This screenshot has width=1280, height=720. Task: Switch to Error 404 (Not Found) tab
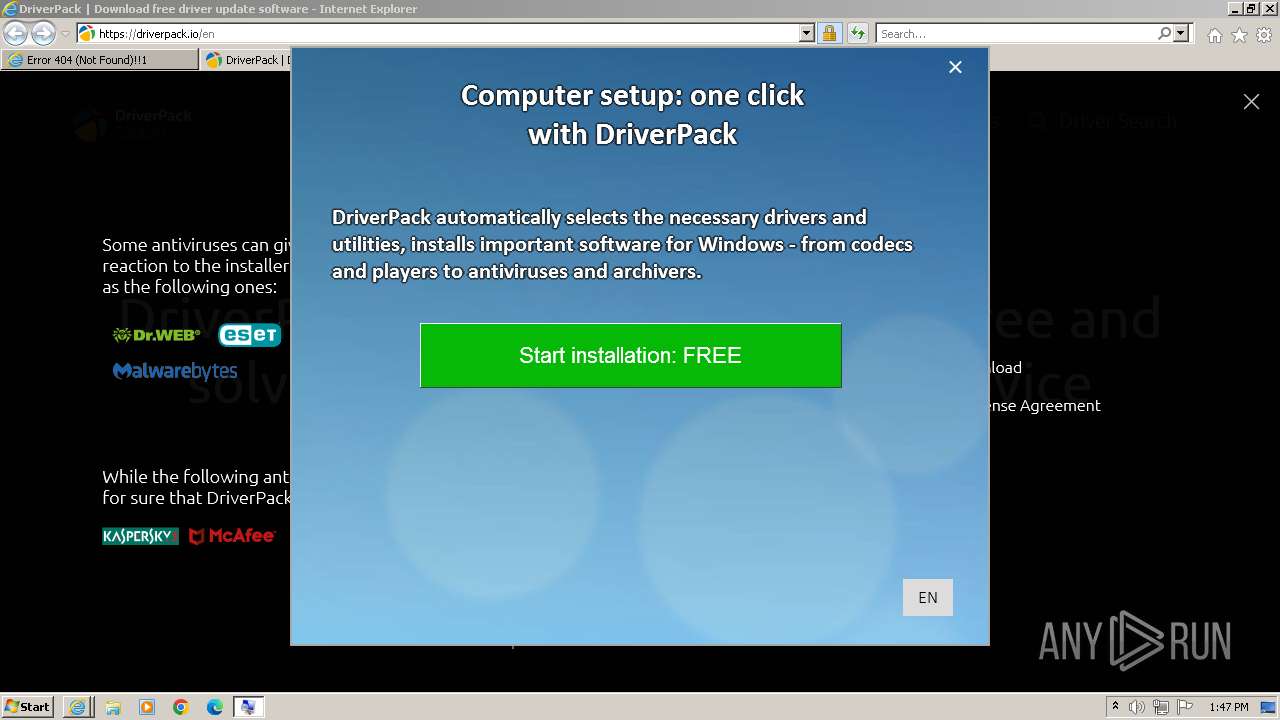(x=99, y=60)
